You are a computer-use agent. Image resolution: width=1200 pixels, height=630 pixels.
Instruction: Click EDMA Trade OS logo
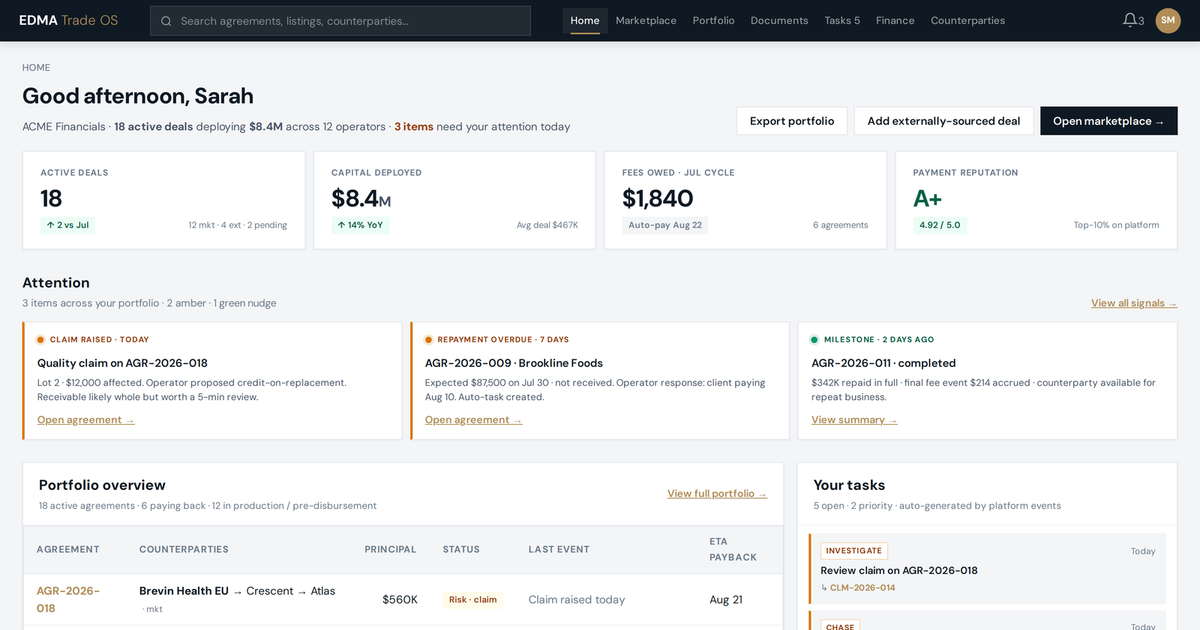click(68, 20)
